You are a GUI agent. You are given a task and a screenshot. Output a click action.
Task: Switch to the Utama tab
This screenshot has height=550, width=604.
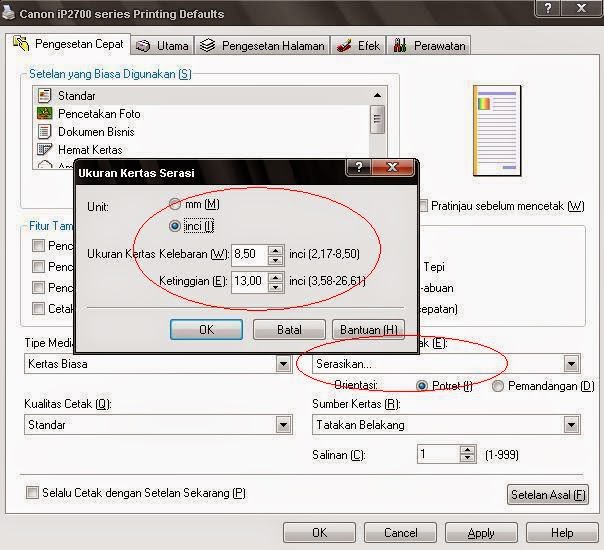coord(163,45)
